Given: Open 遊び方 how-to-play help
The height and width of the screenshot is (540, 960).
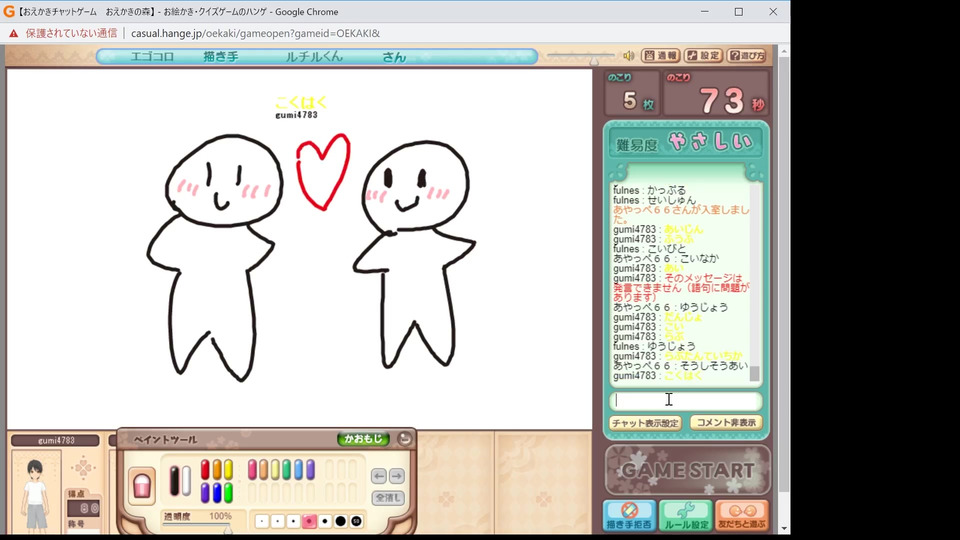Looking at the screenshot, I should coord(747,56).
